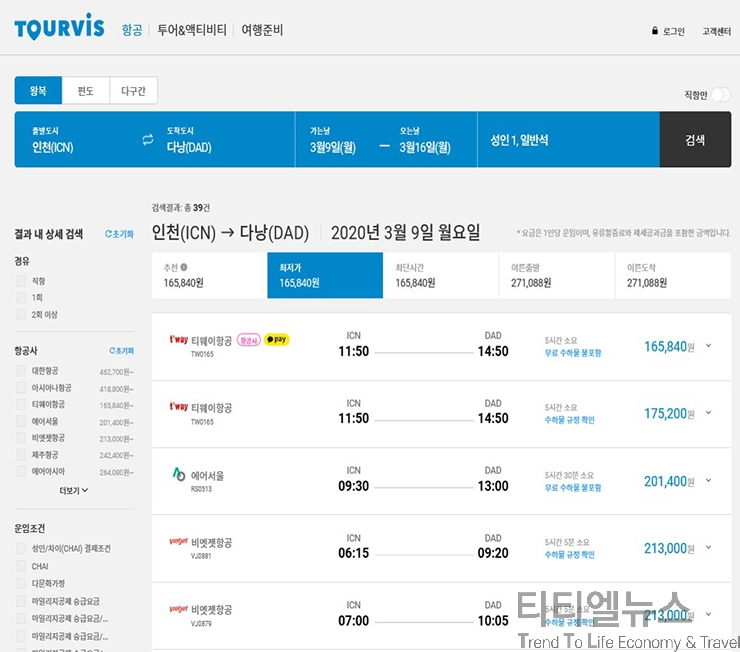This screenshot has height=652, width=740.
Task: Click Air Seoul logo in results
Action: pyautogui.click(x=179, y=474)
